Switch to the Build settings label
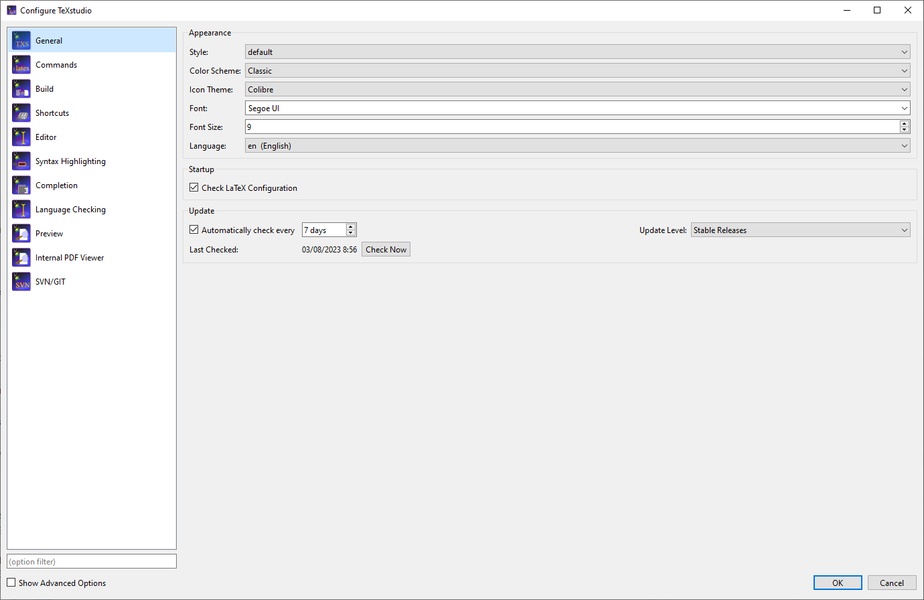The width and height of the screenshot is (924, 600). [44, 89]
